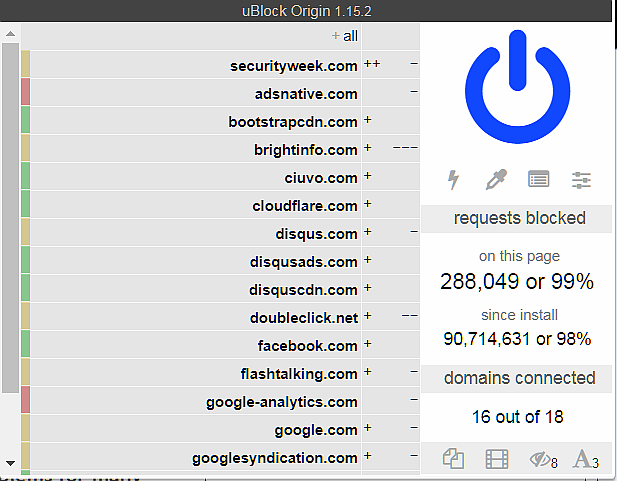Click the 'domains connected' header
Image resolution: width=617 pixels, height=481 pixels.
coord(517,378)
